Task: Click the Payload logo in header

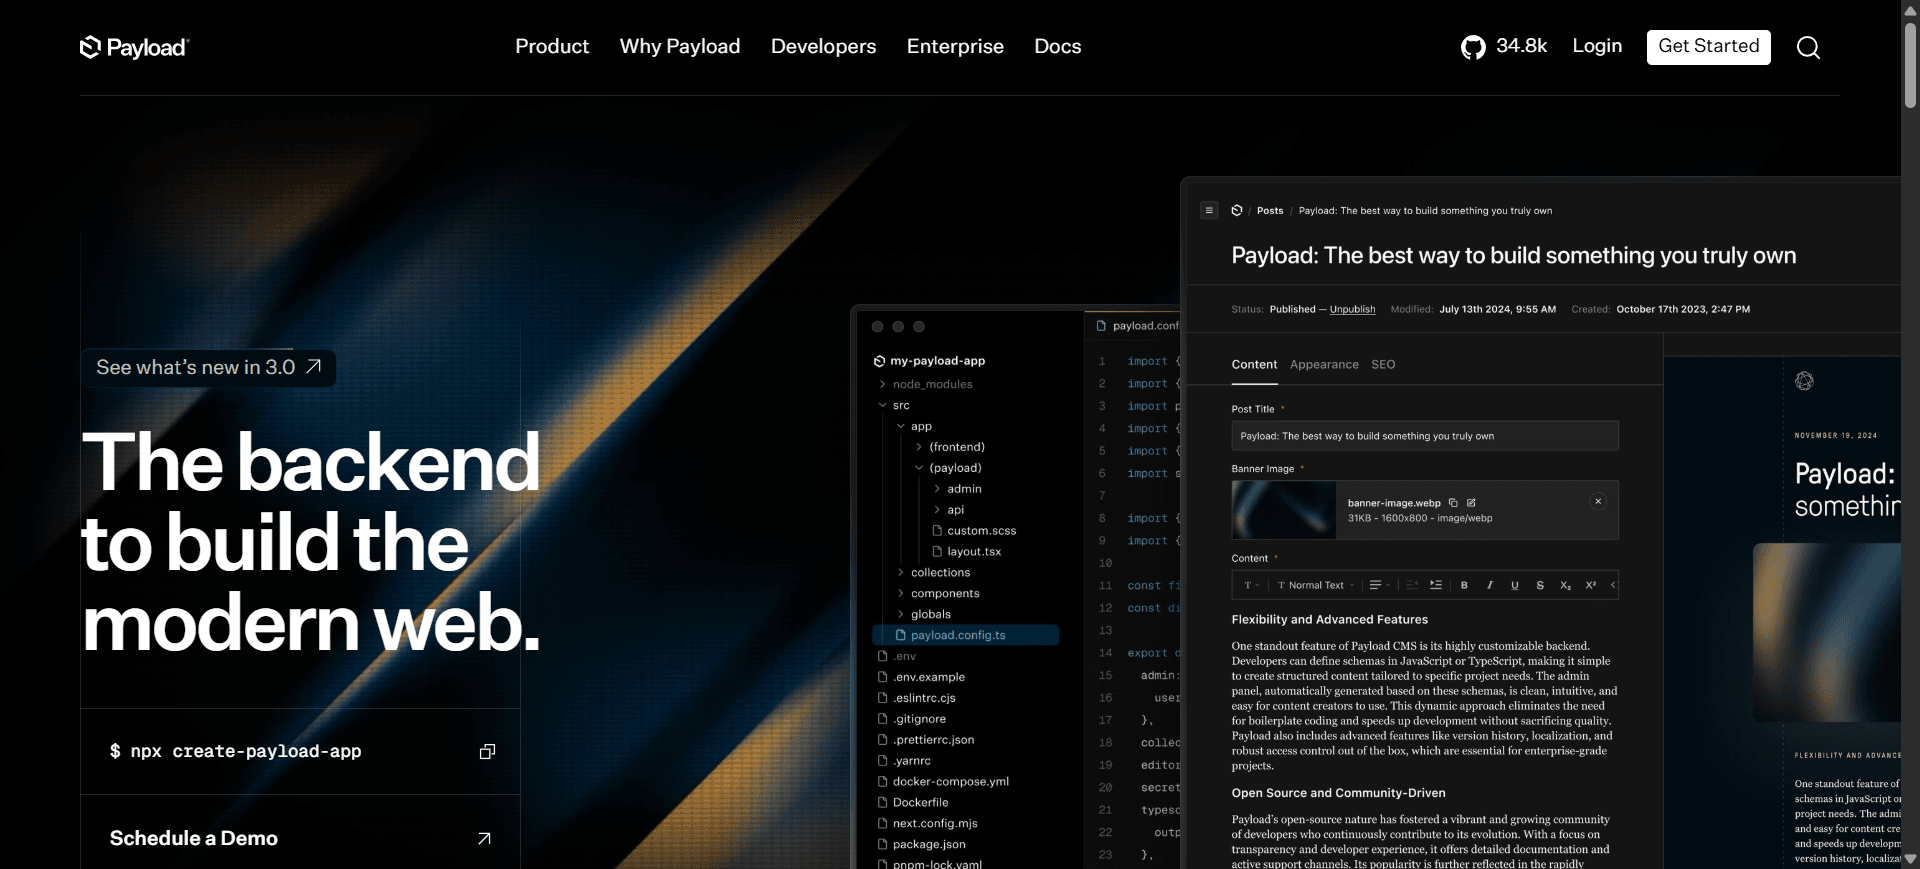Action: pos(134,47)
